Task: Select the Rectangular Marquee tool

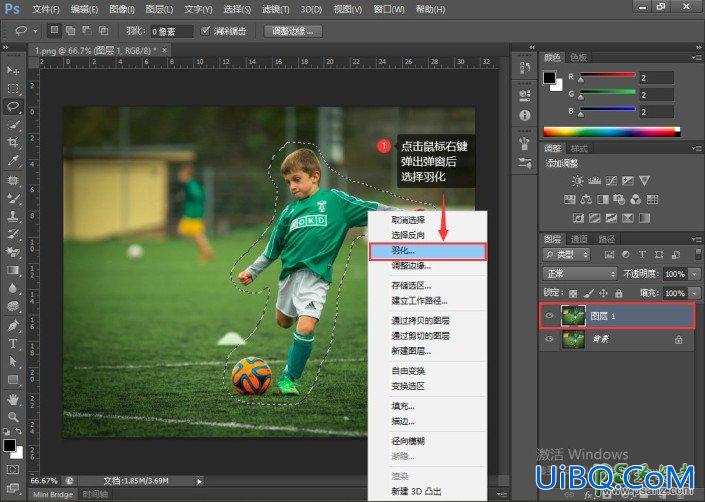Action: (13, 89)
